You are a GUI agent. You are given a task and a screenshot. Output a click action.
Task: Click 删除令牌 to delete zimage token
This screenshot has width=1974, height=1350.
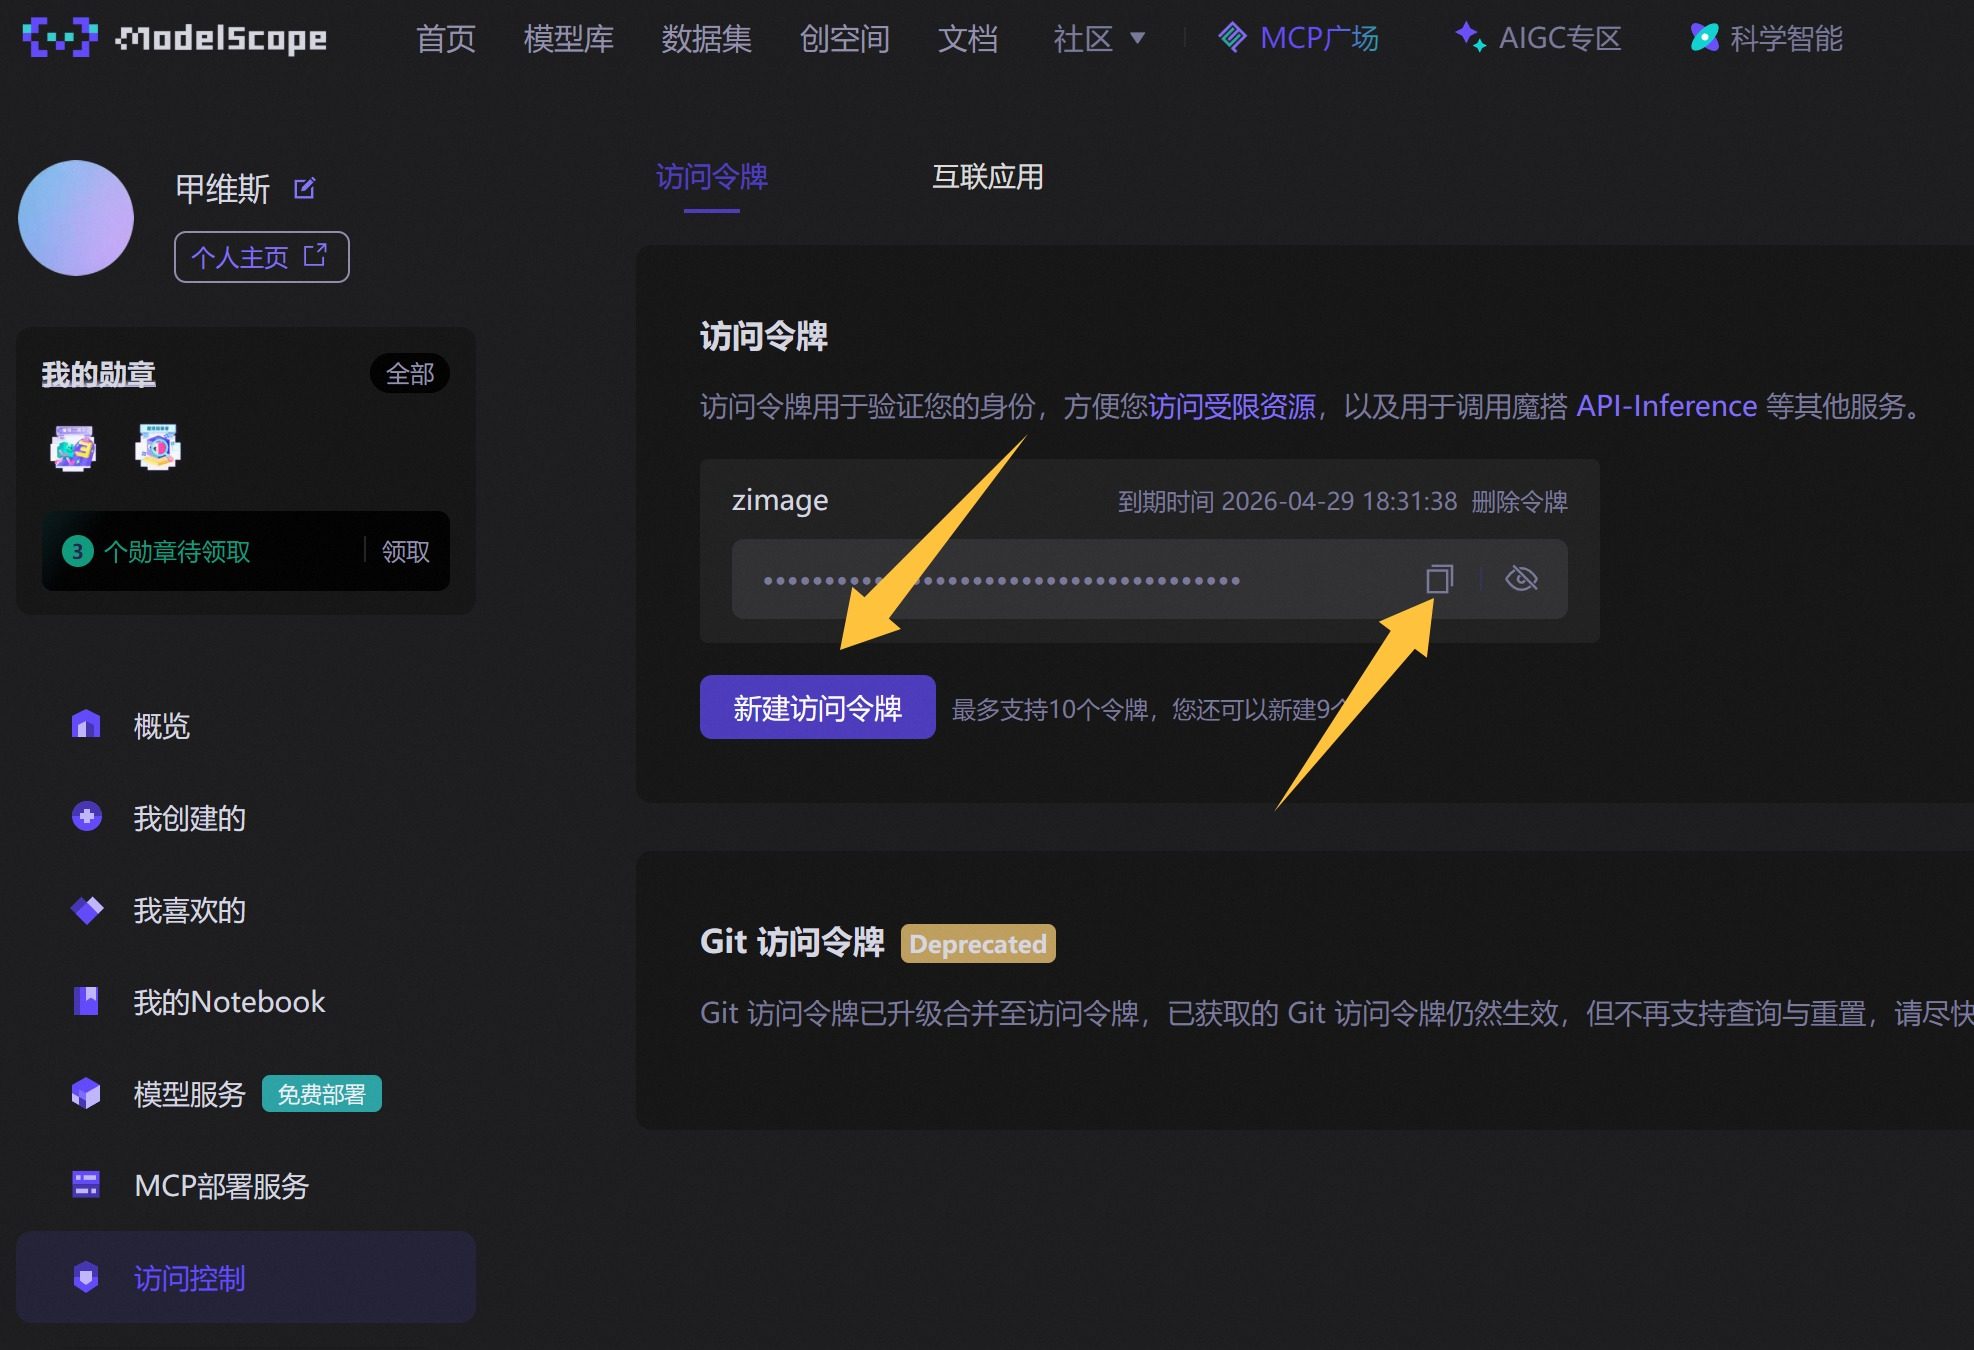(1519, 501)
